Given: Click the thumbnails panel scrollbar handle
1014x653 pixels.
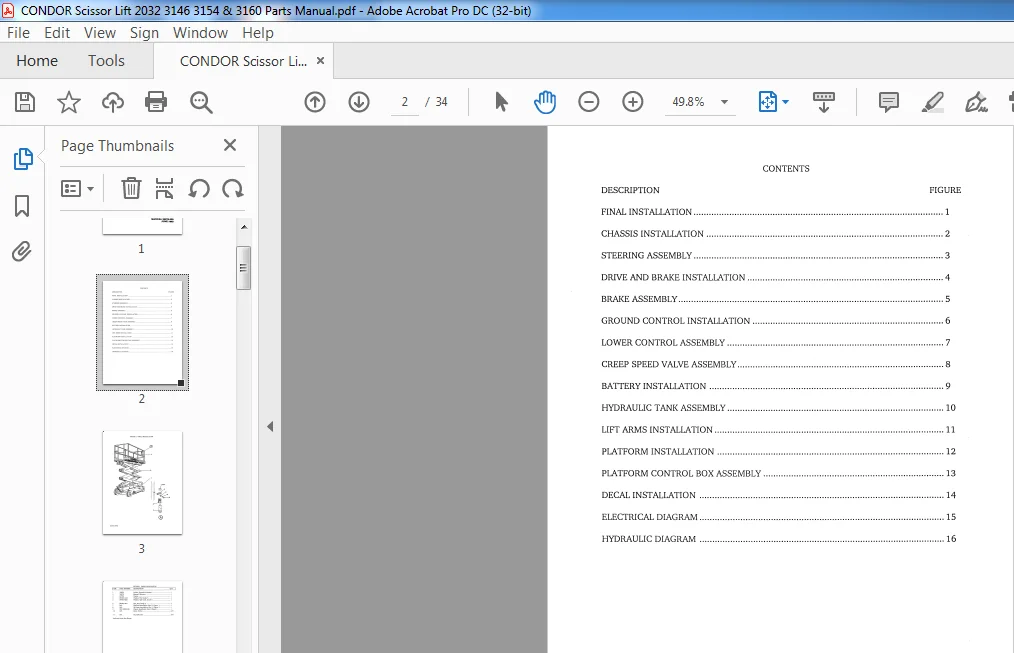Looking at the screenshot, I should tap(243, 268).
